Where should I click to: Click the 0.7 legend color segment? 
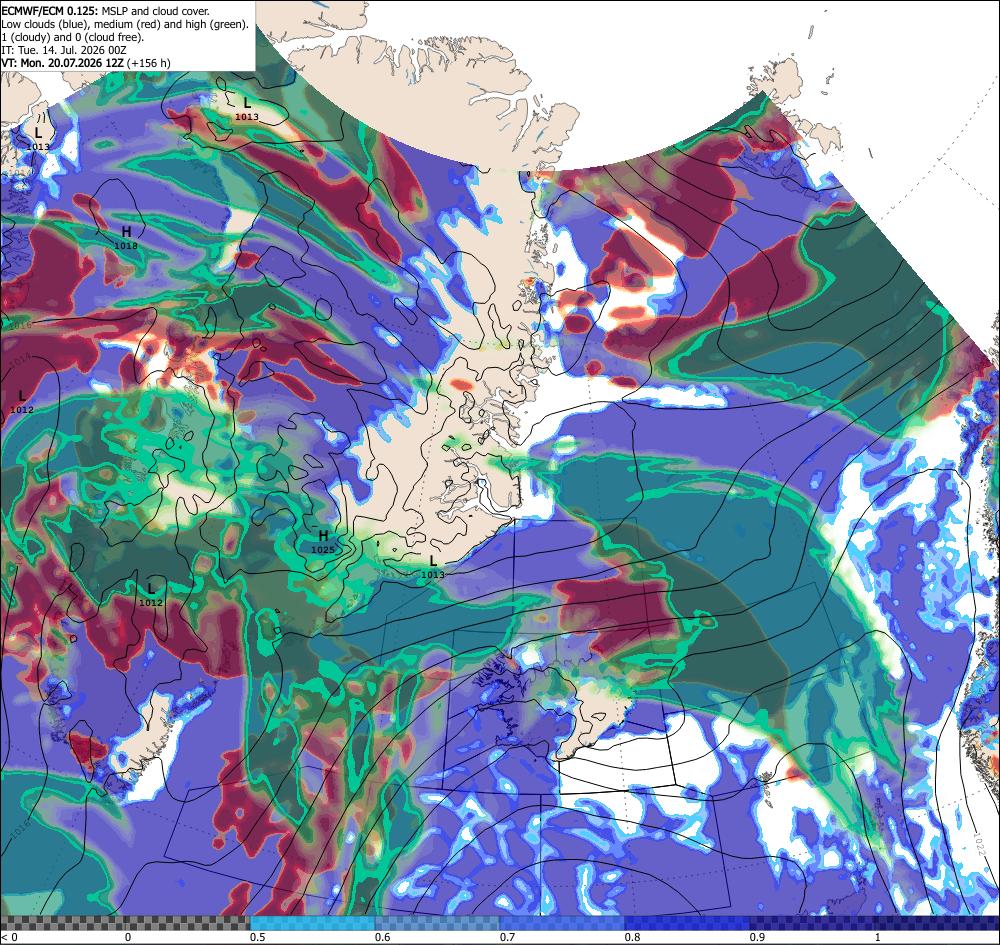point(561,923)
